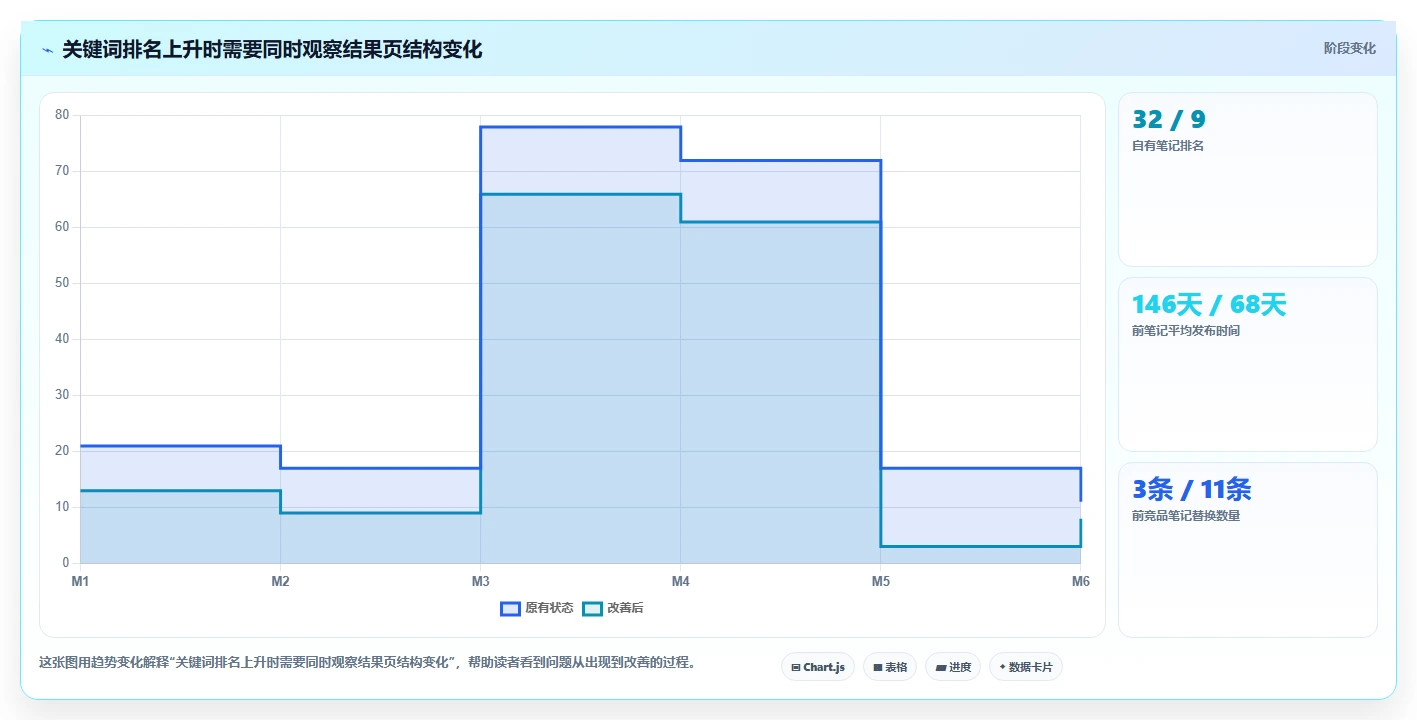
Task: Select the 数据卡片 tag chip
Action: (x=1026, y=667)
